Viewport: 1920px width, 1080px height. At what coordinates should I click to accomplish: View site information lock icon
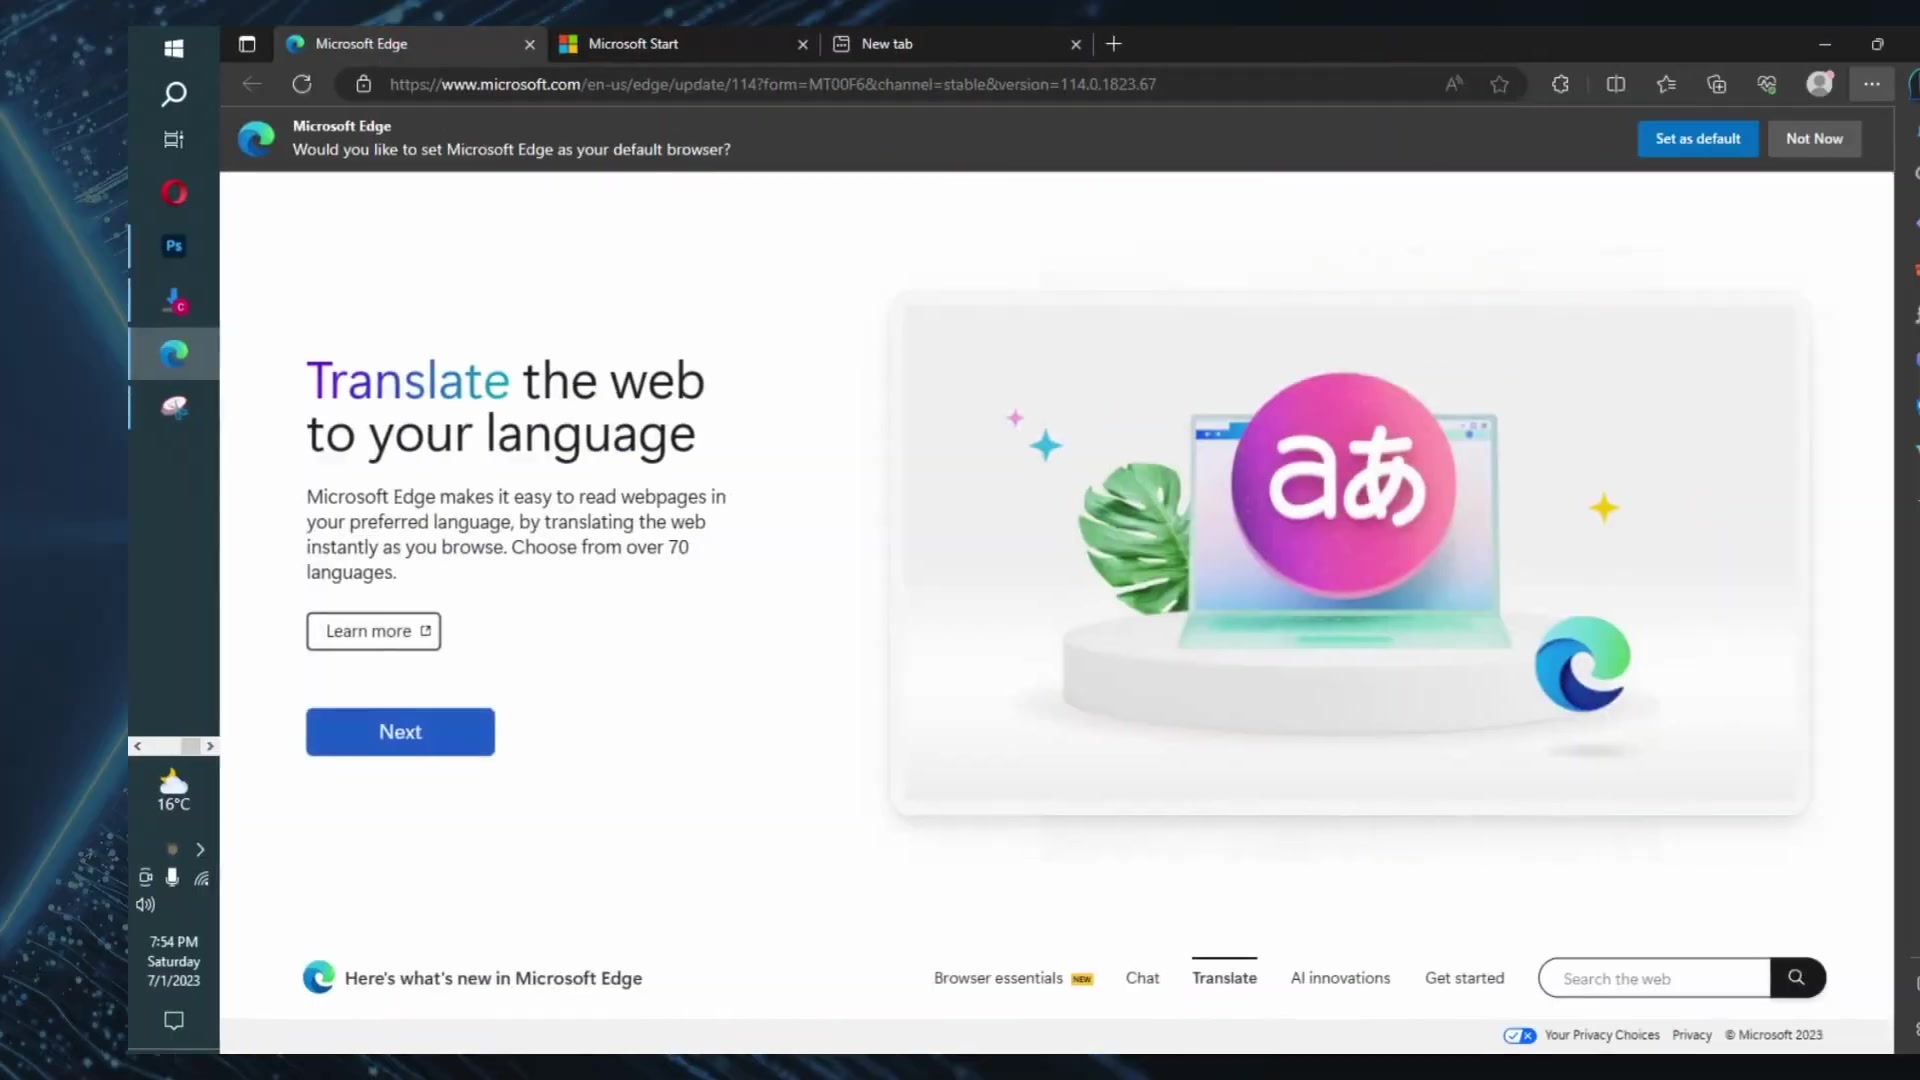364,84
